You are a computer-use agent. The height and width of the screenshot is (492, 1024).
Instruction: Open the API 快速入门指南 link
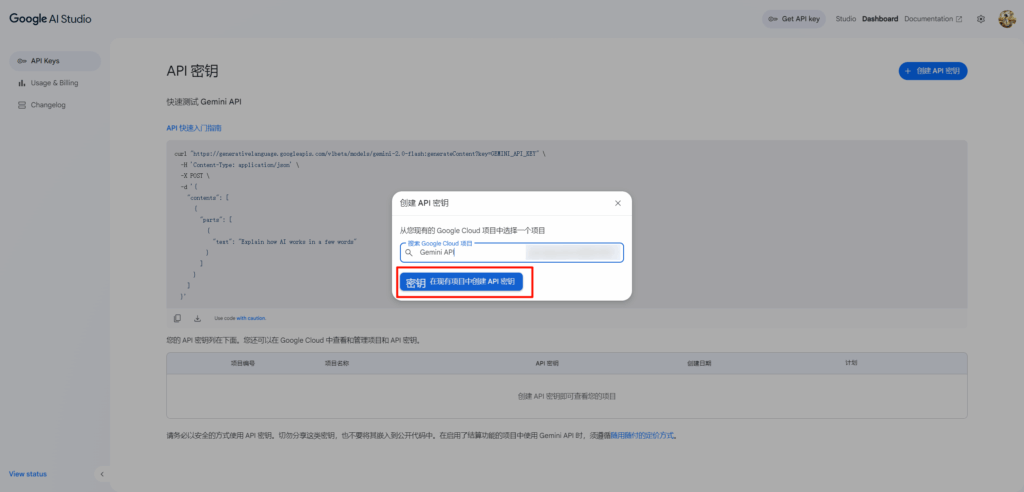[195, 128]
